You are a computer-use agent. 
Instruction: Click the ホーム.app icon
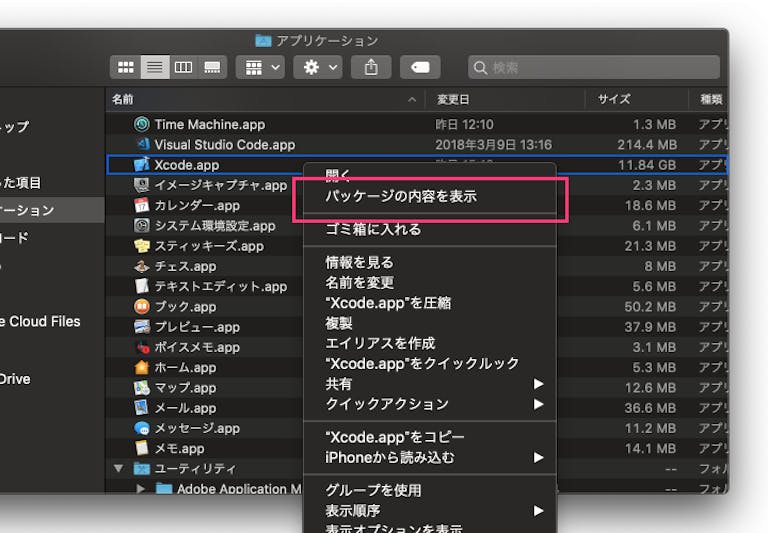pos(142,367)
